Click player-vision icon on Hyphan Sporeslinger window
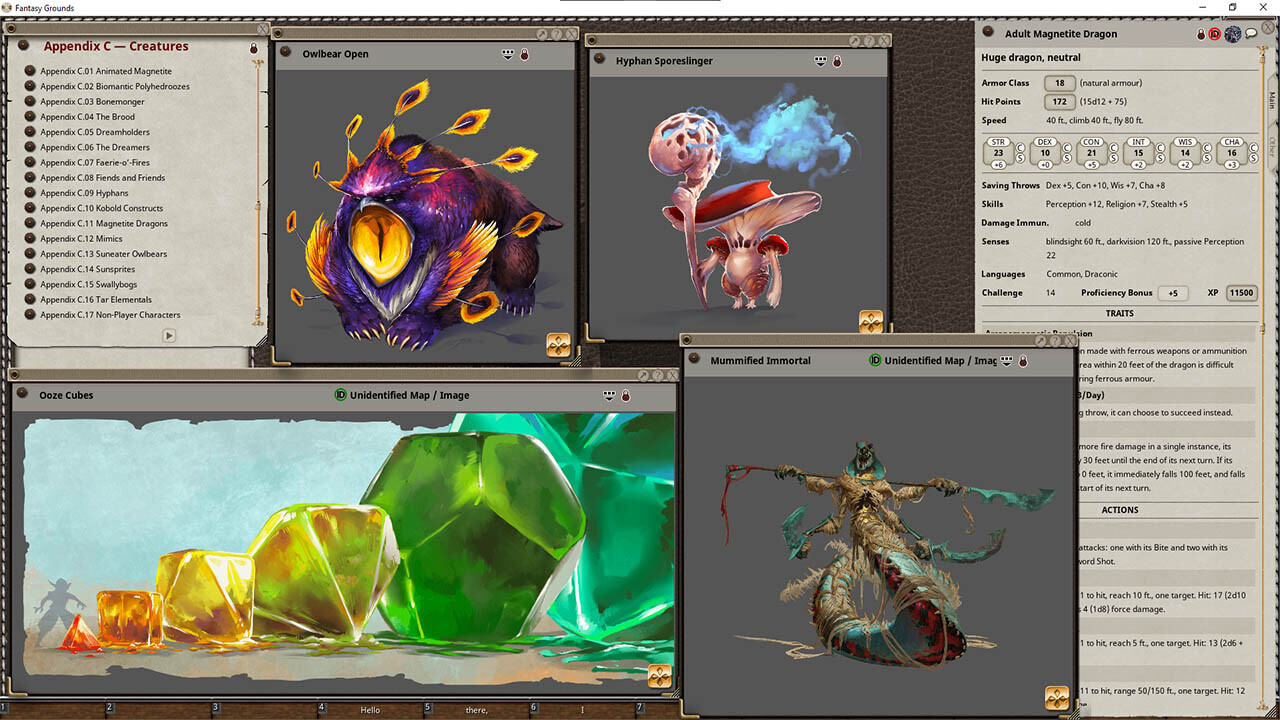1280x720 pixels. point(820,60)
